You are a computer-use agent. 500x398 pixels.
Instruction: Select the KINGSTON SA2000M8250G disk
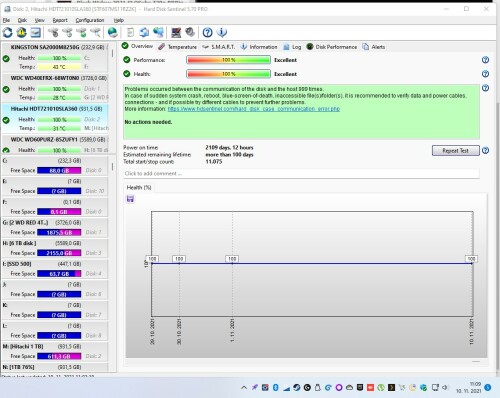coord(55,57)
